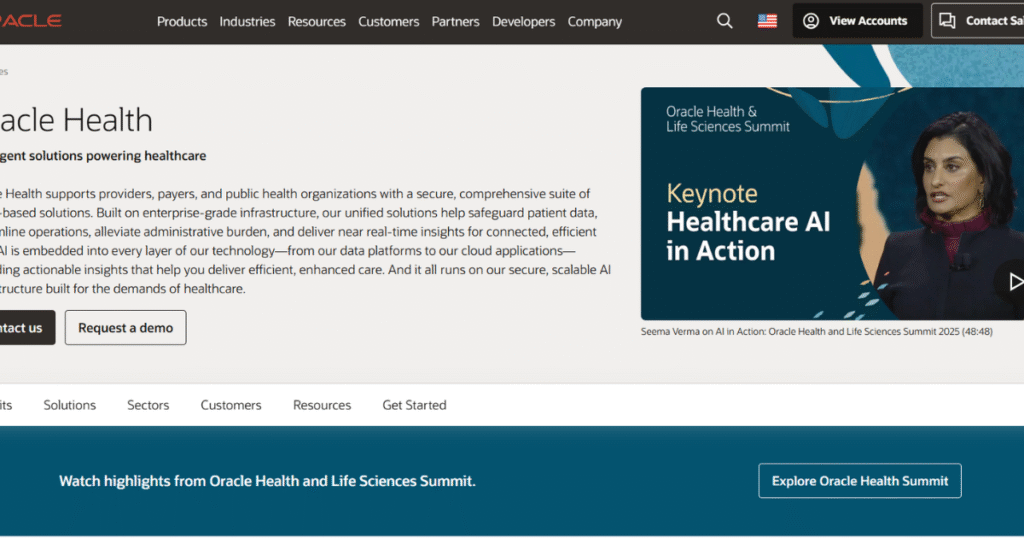Open the Company menu
Screen dimensions: 1024x538
click(594, 21)
